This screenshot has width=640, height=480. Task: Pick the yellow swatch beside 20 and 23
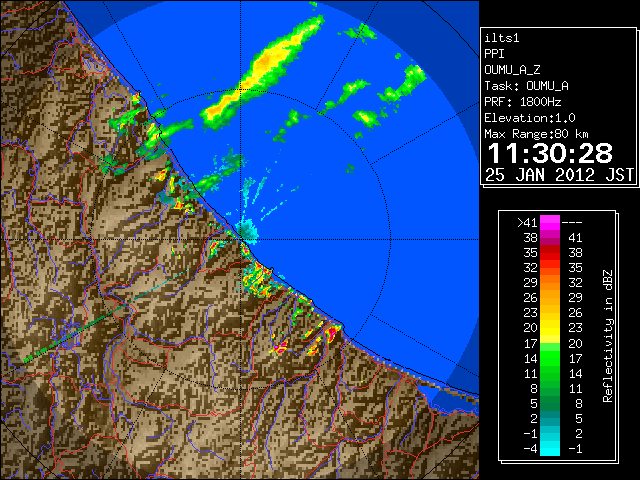pyautogui.click(x=550, y=328)
